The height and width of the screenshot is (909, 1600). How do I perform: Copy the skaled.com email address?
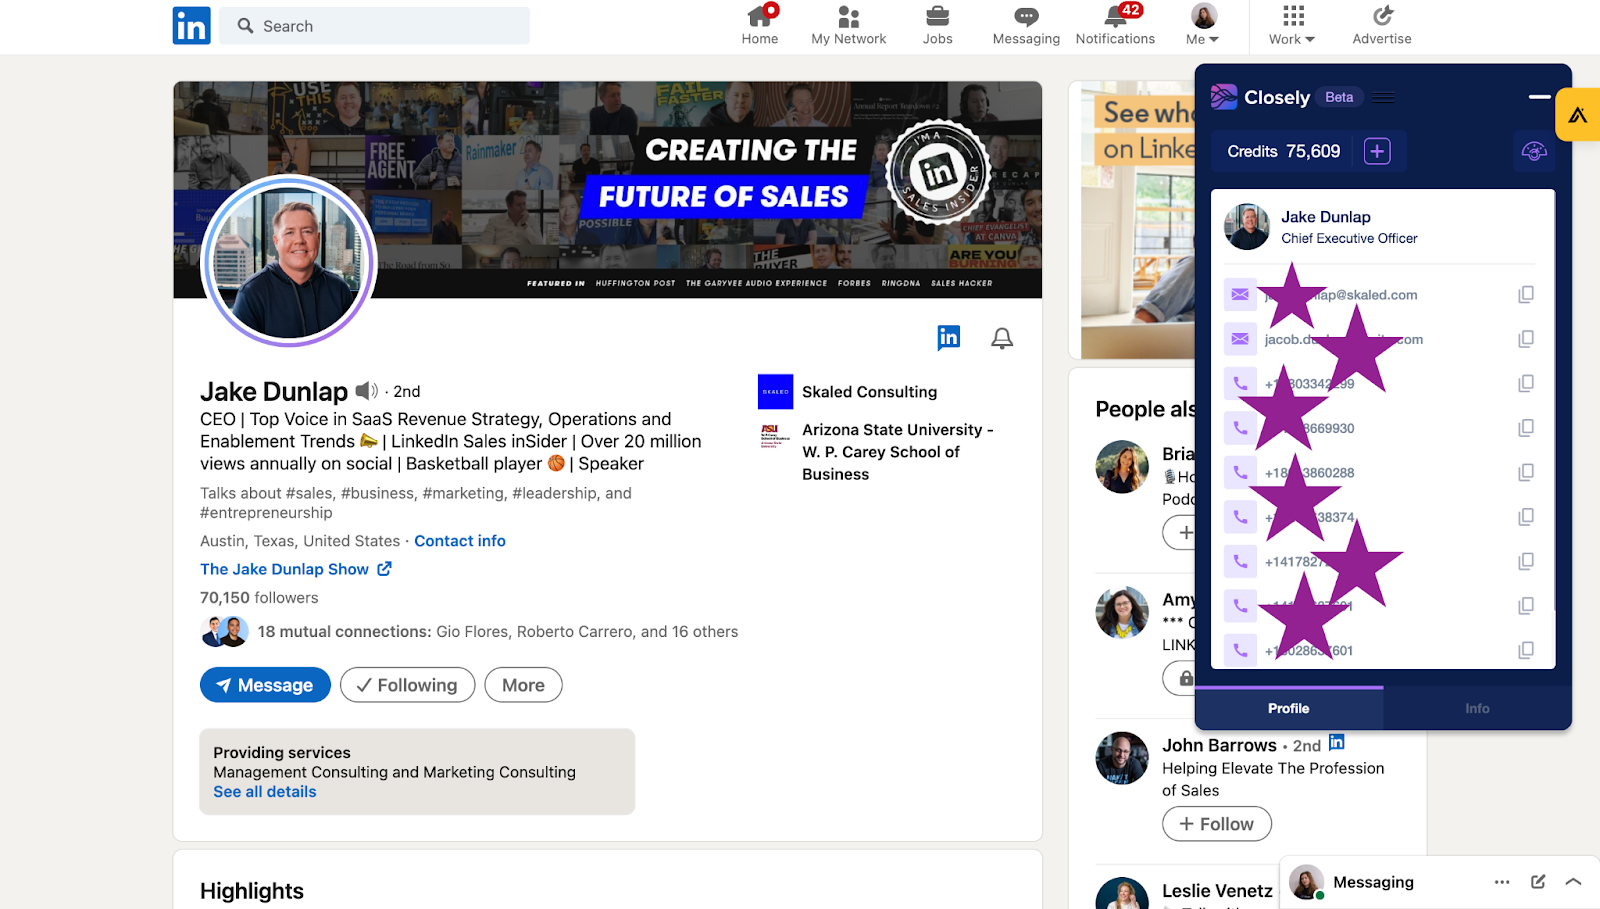[1526, 294]
